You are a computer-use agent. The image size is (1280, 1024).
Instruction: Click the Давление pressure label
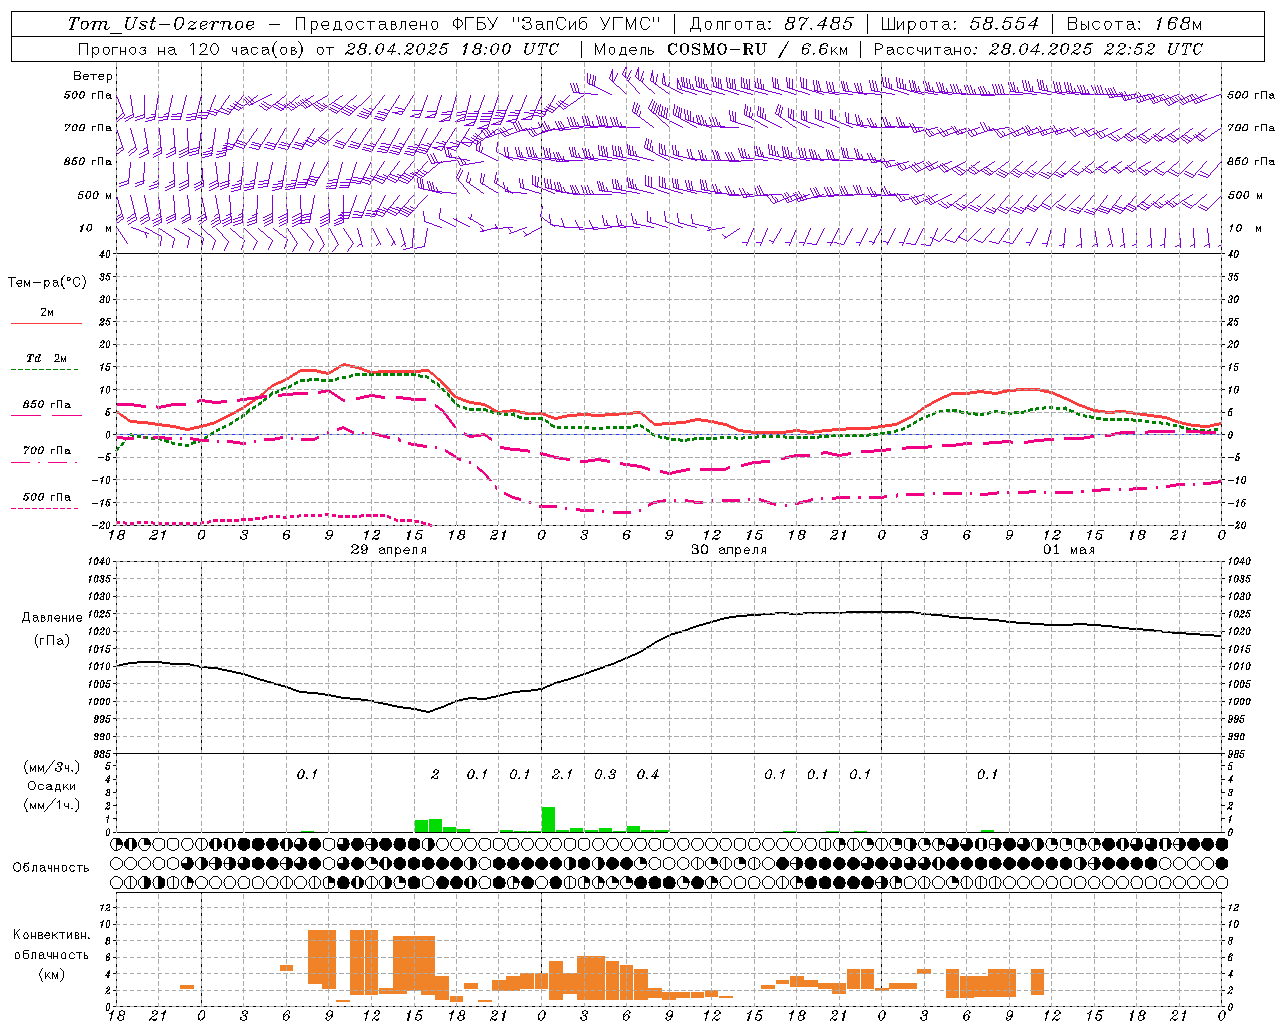[52, 618]
